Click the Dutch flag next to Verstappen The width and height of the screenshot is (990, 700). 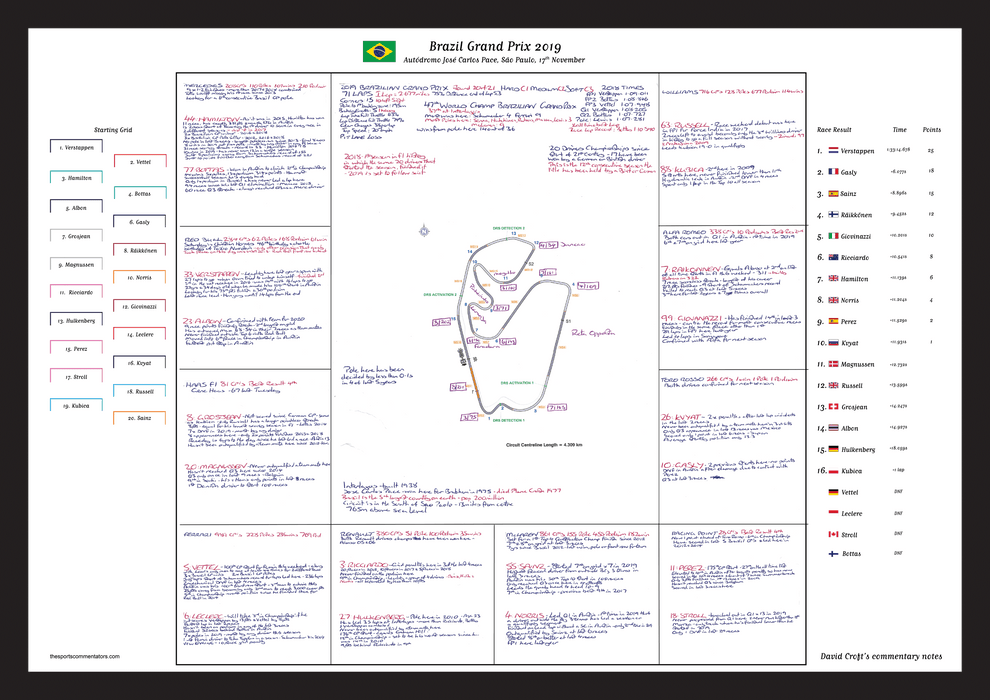pyautogui.click(x=832, y=151)
